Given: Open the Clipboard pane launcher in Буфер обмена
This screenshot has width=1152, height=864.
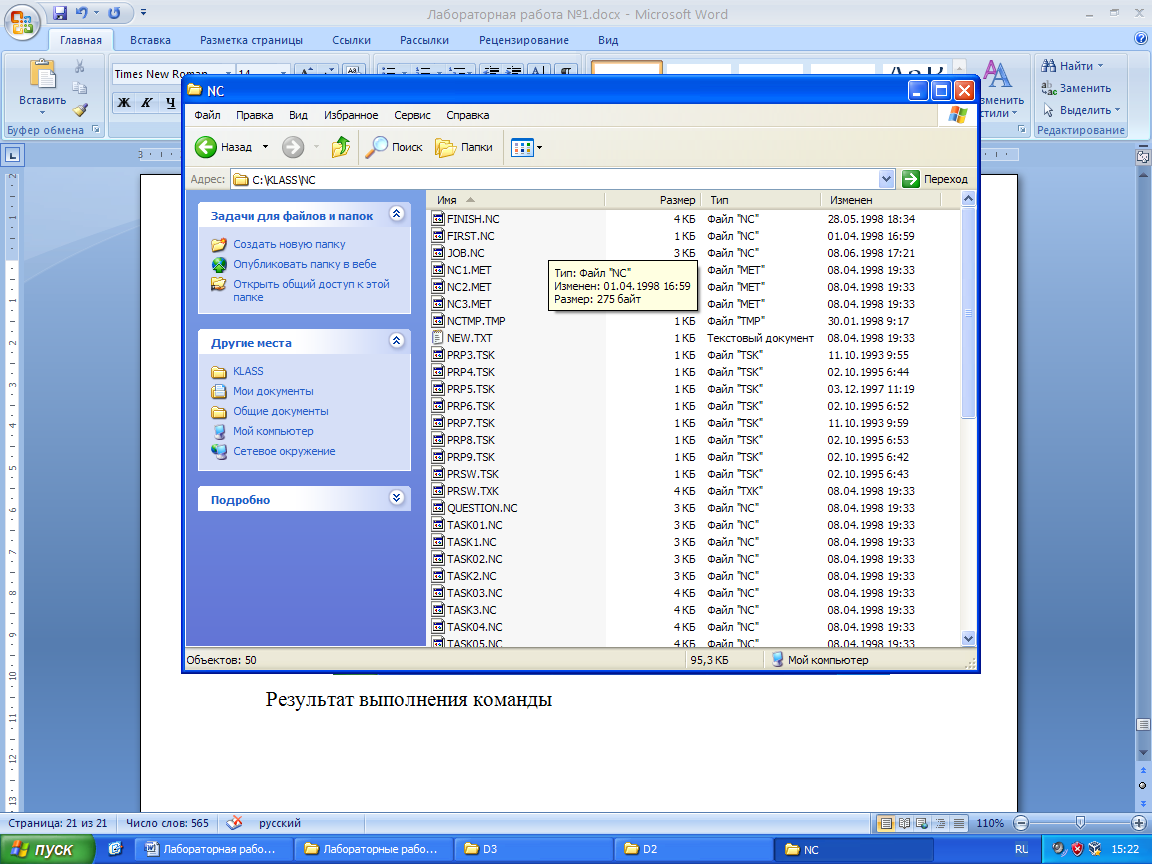Looking at the screenshot, I should (x=96, y=129).
